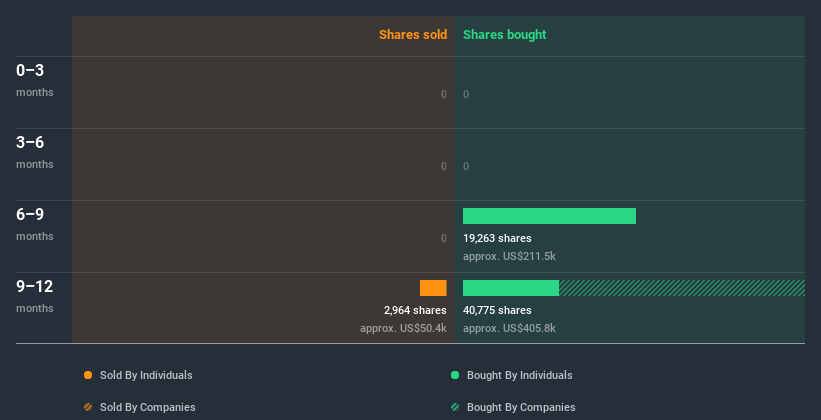Click the Shares sold column header
Image resolution: width=821 pixels, height=420 pixels.
pyautogui.click(x=413, y=35)
